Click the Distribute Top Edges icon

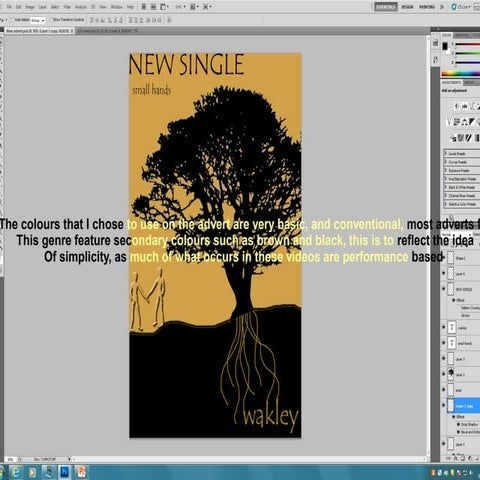point(131,20)
